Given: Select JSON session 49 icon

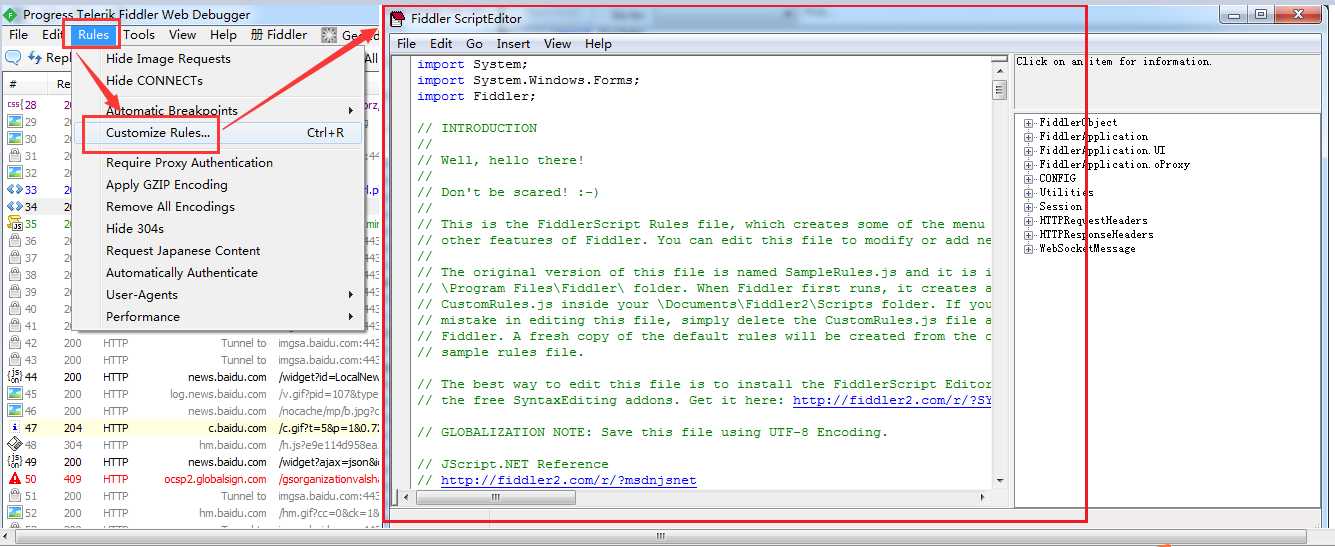Looking at the screenshot, I should click(15, 461).
